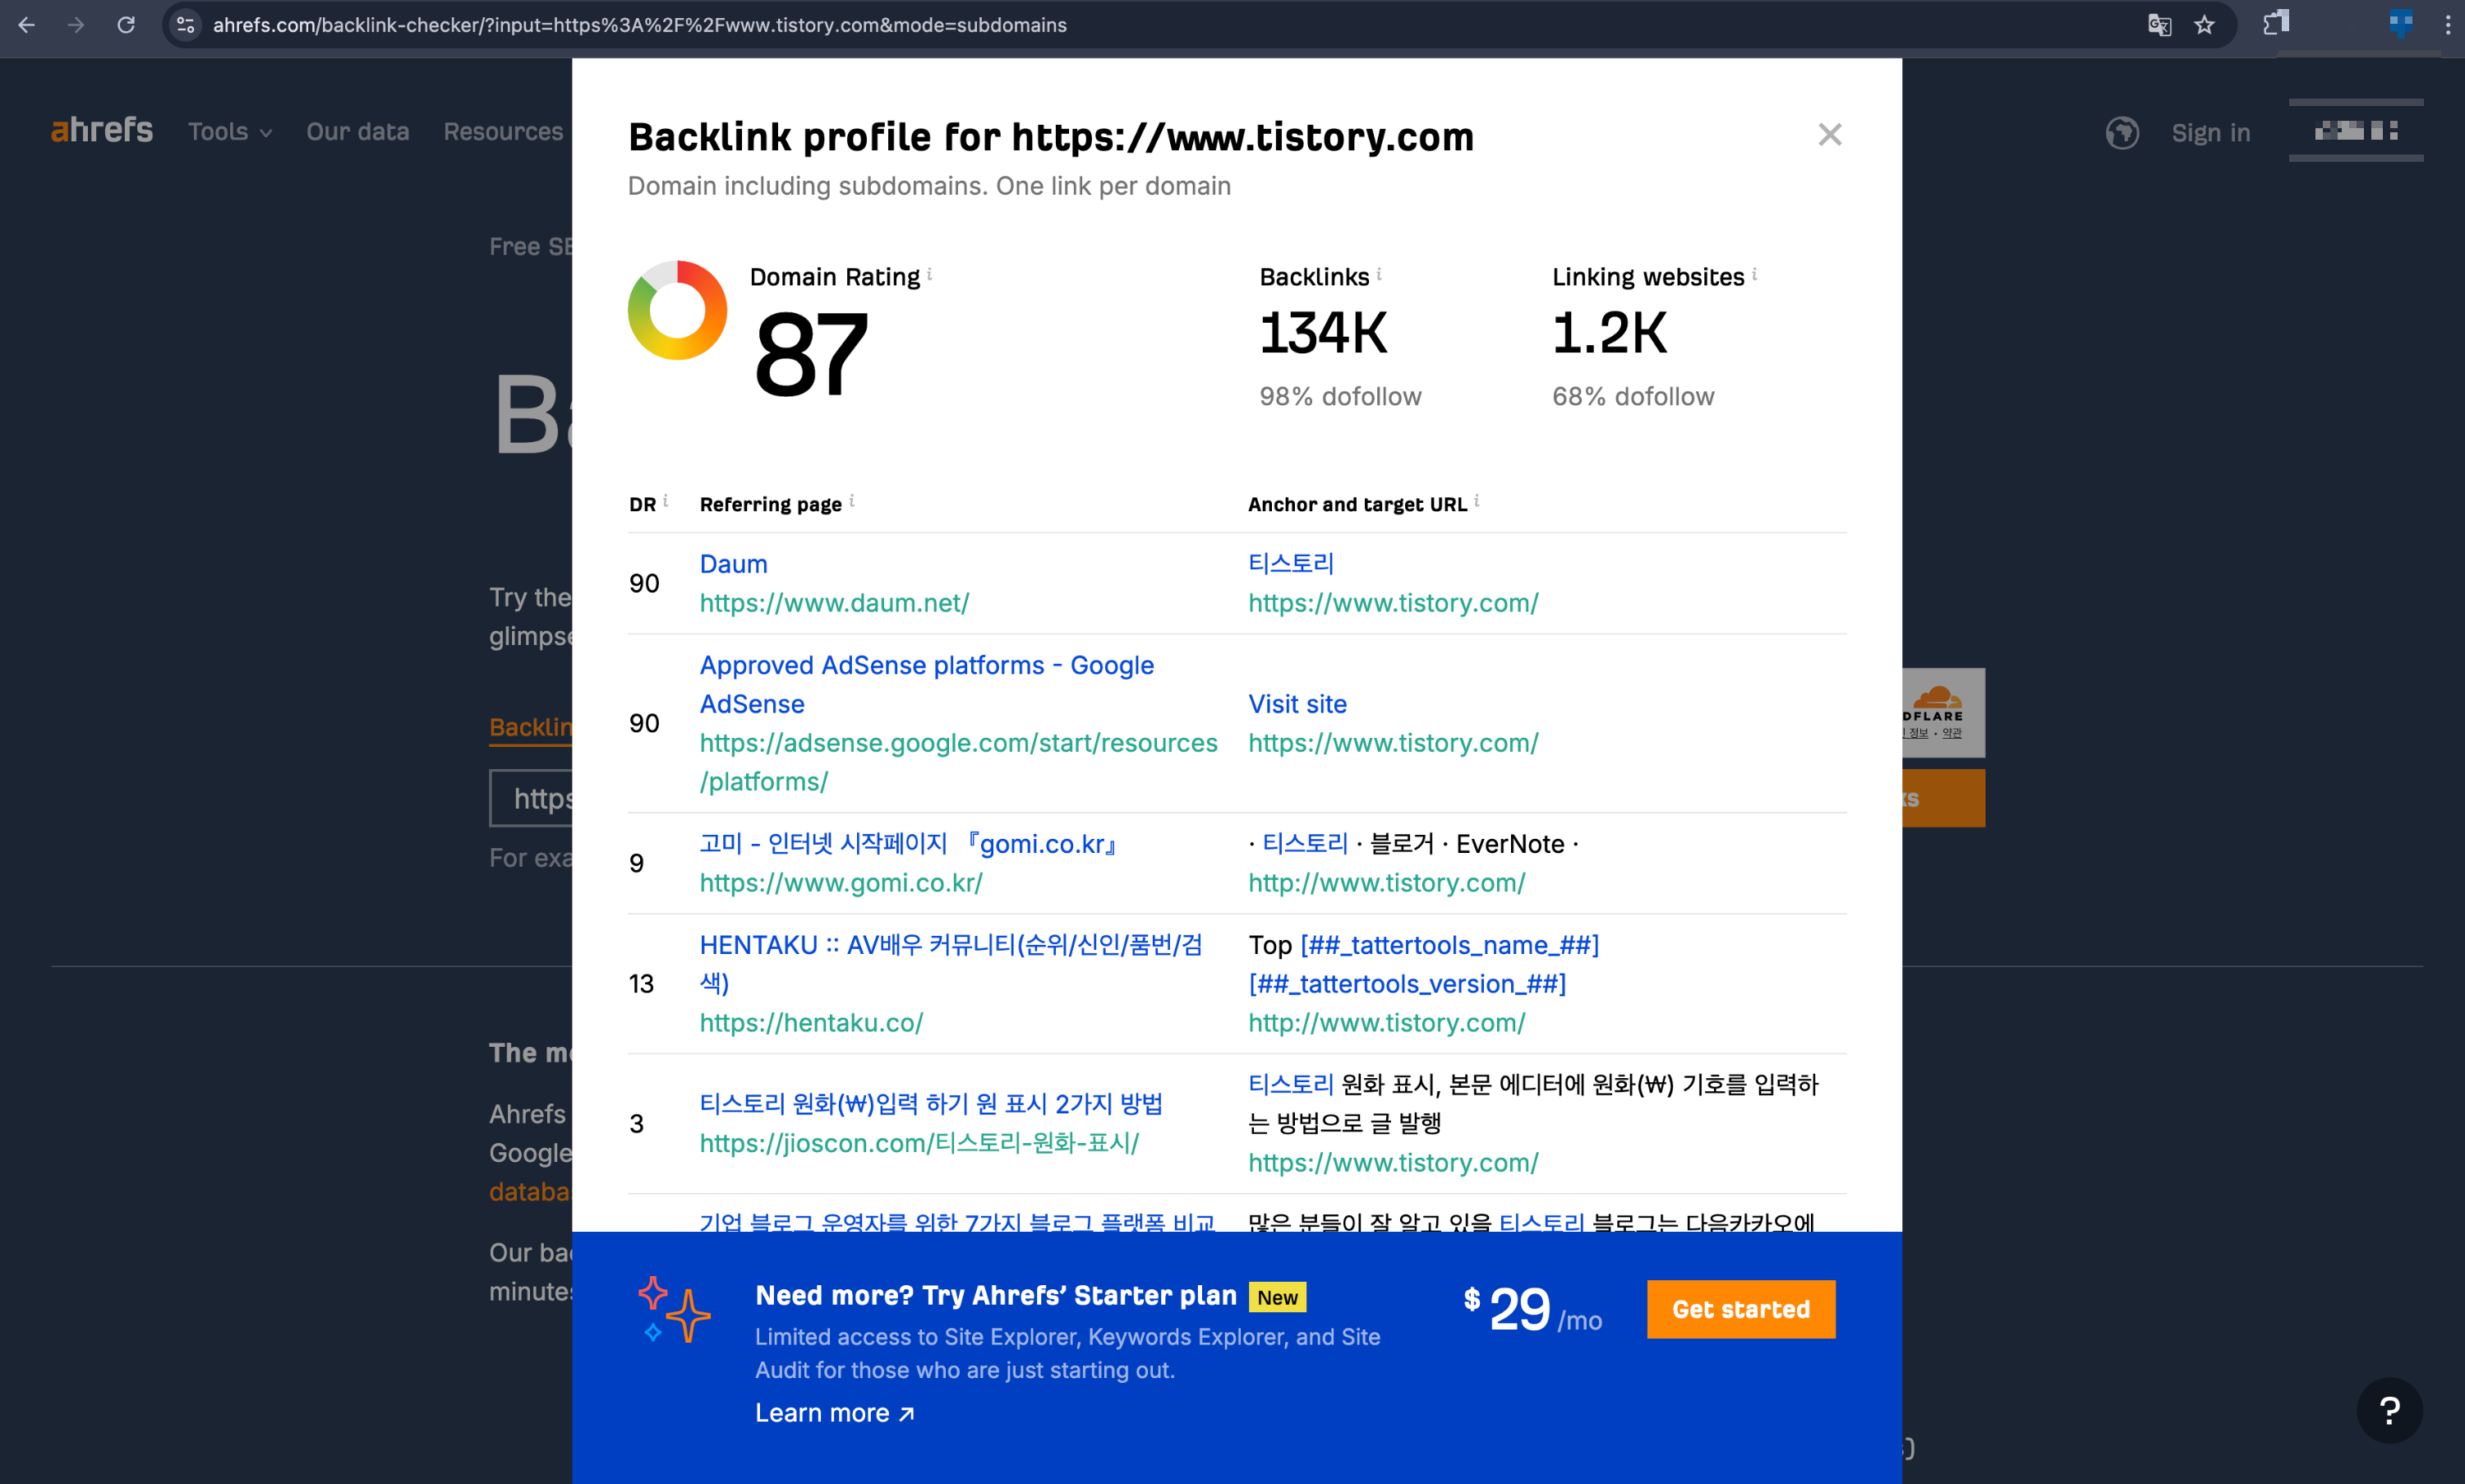Click Learn more link in promo banner
The image size is (2465, 1484).
[x=834, y=1413]
